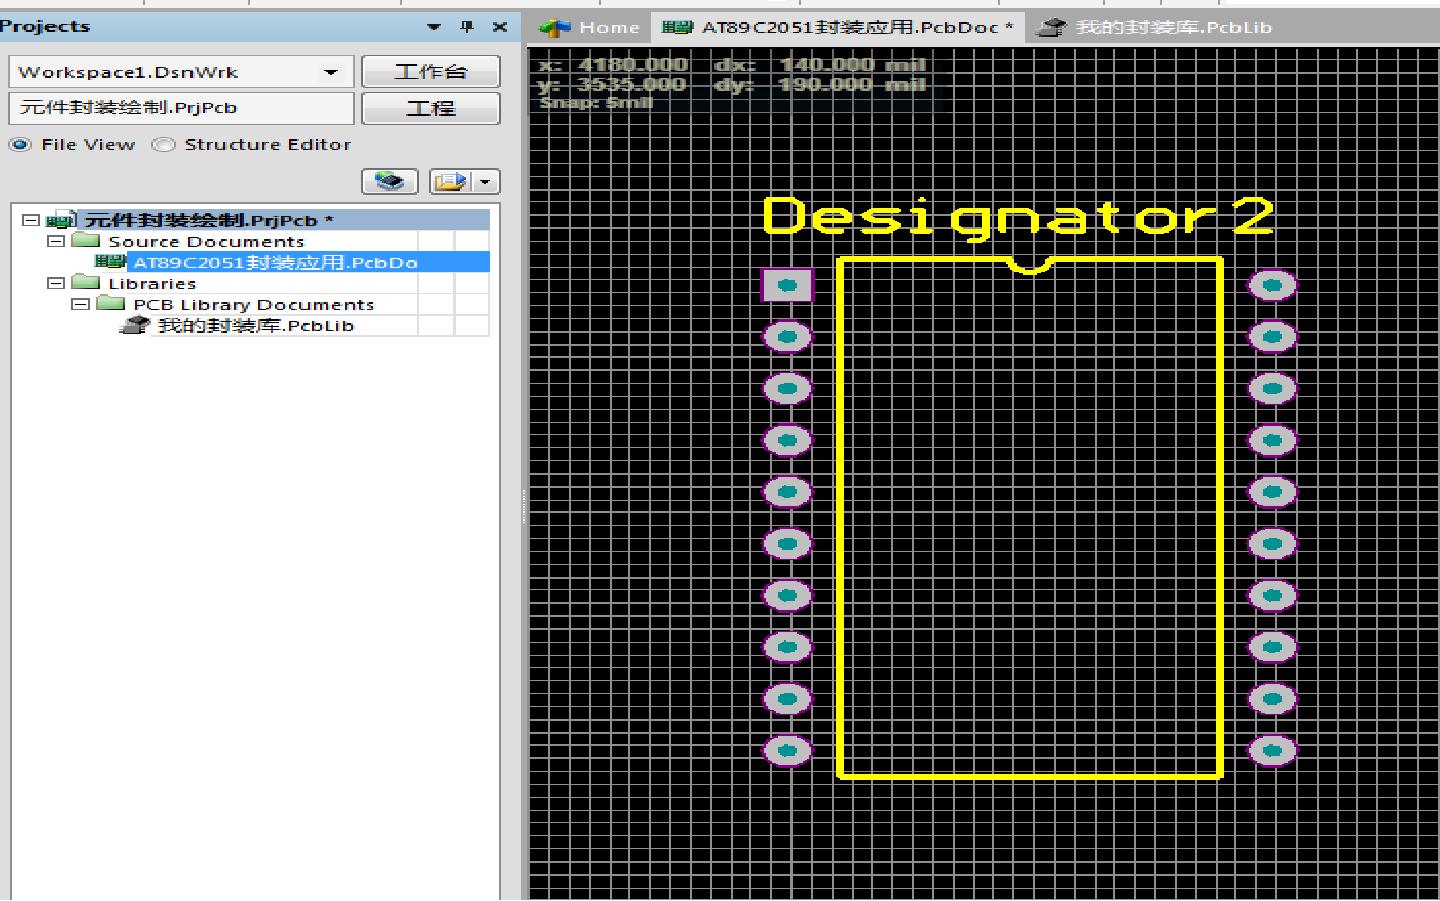The image size is (1440, 901).
Task: Collapse the Libraries folder node
Action: point(56,283)
